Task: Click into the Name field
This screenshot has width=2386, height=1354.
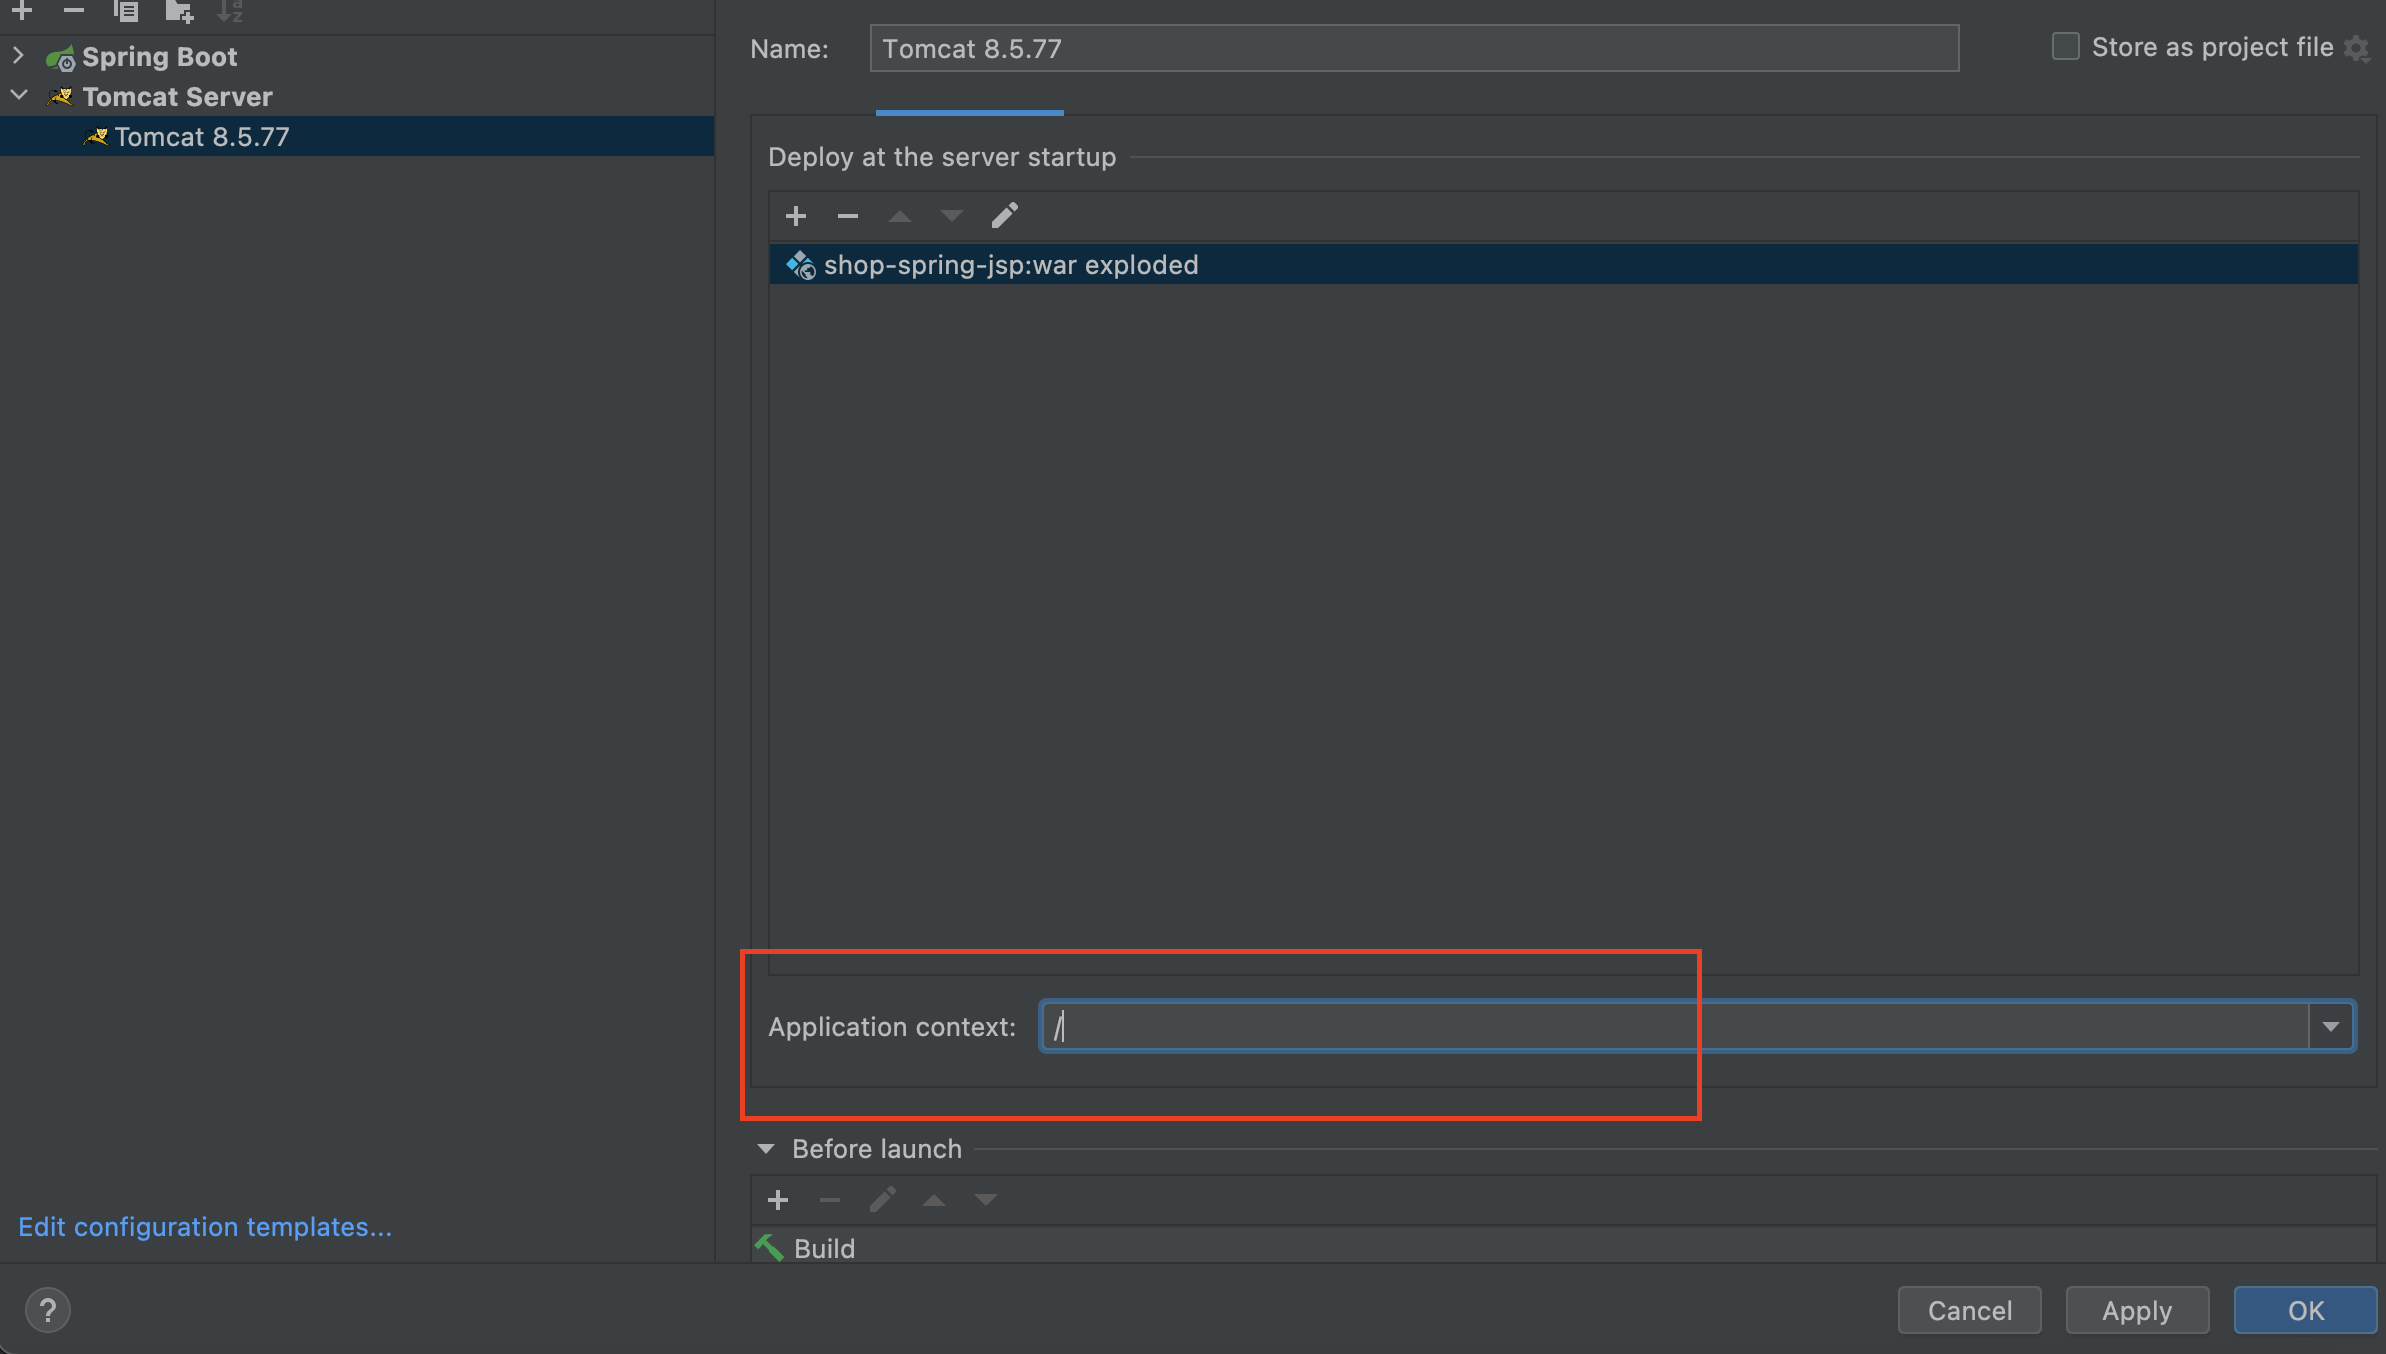Action: click(x=1413, y=49)
